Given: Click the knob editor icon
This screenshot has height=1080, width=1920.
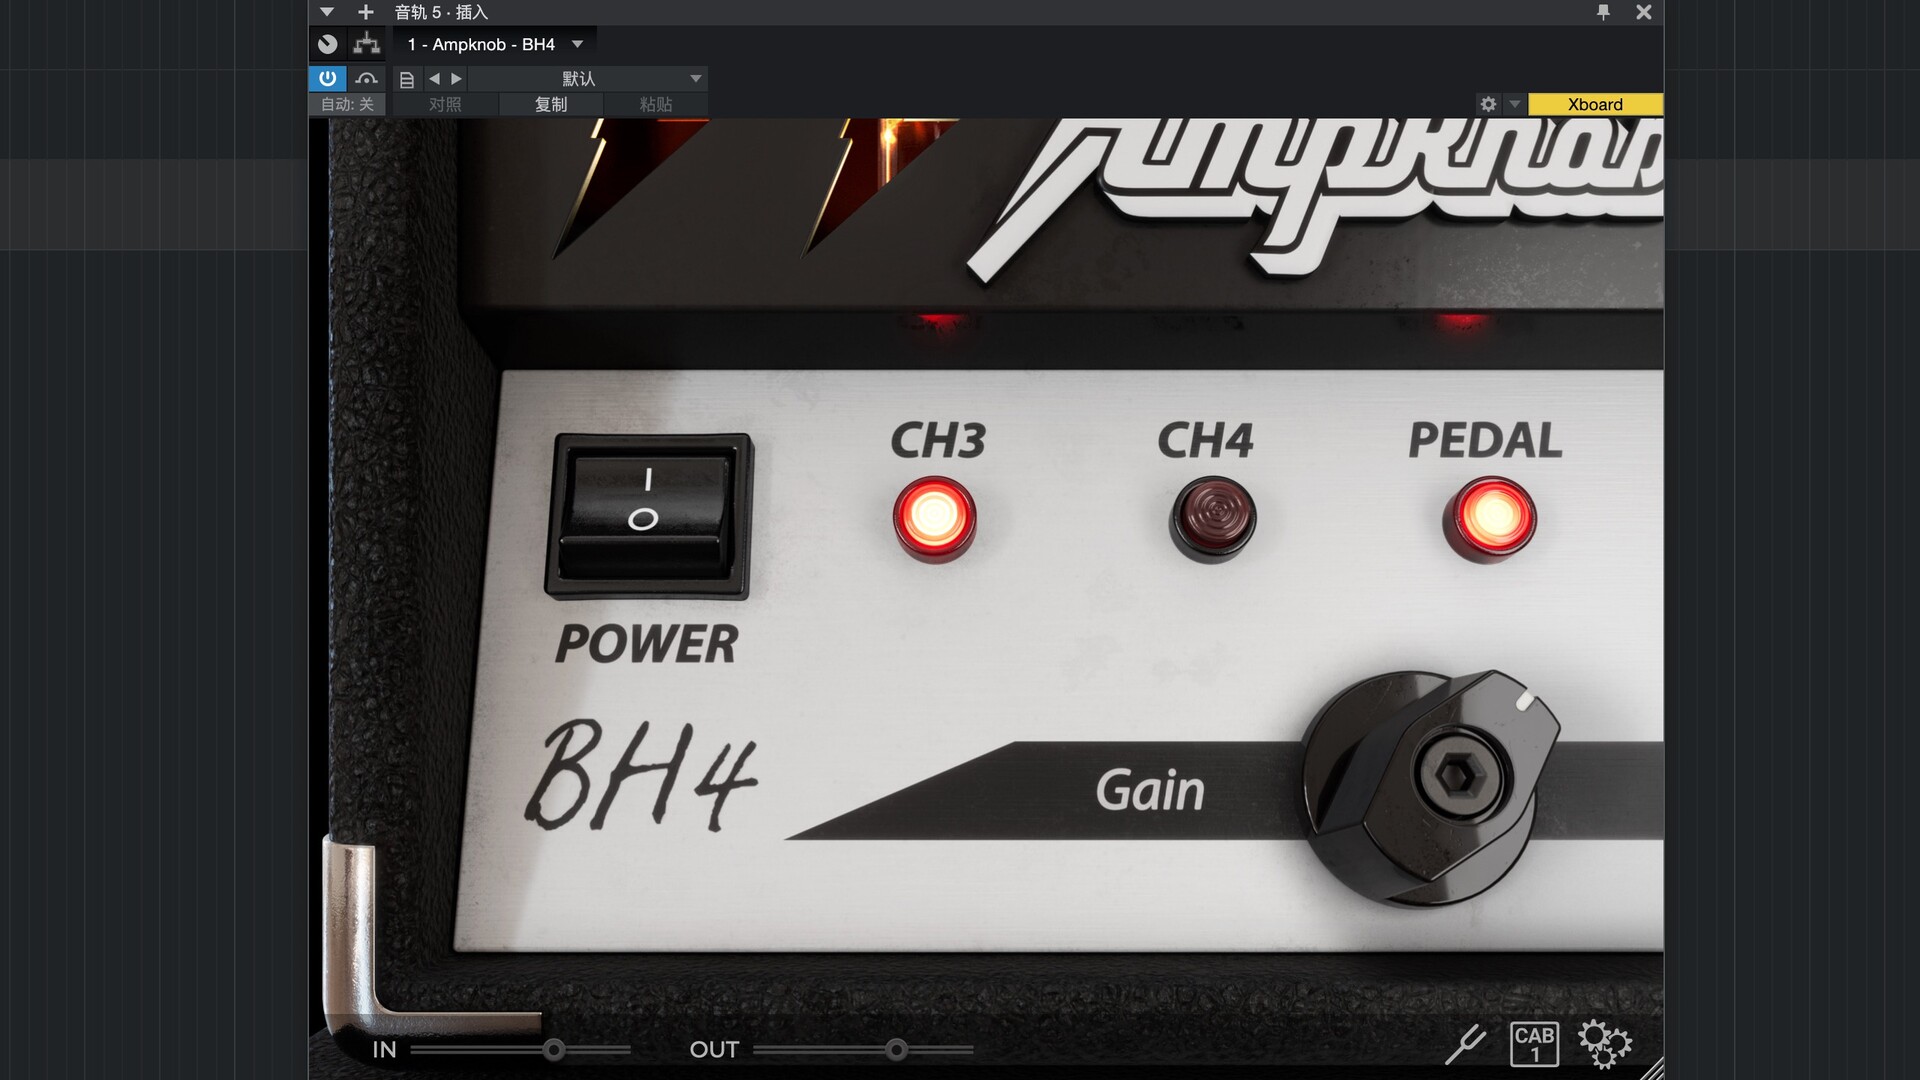Looking at the screenshot, I should (328, 44).
